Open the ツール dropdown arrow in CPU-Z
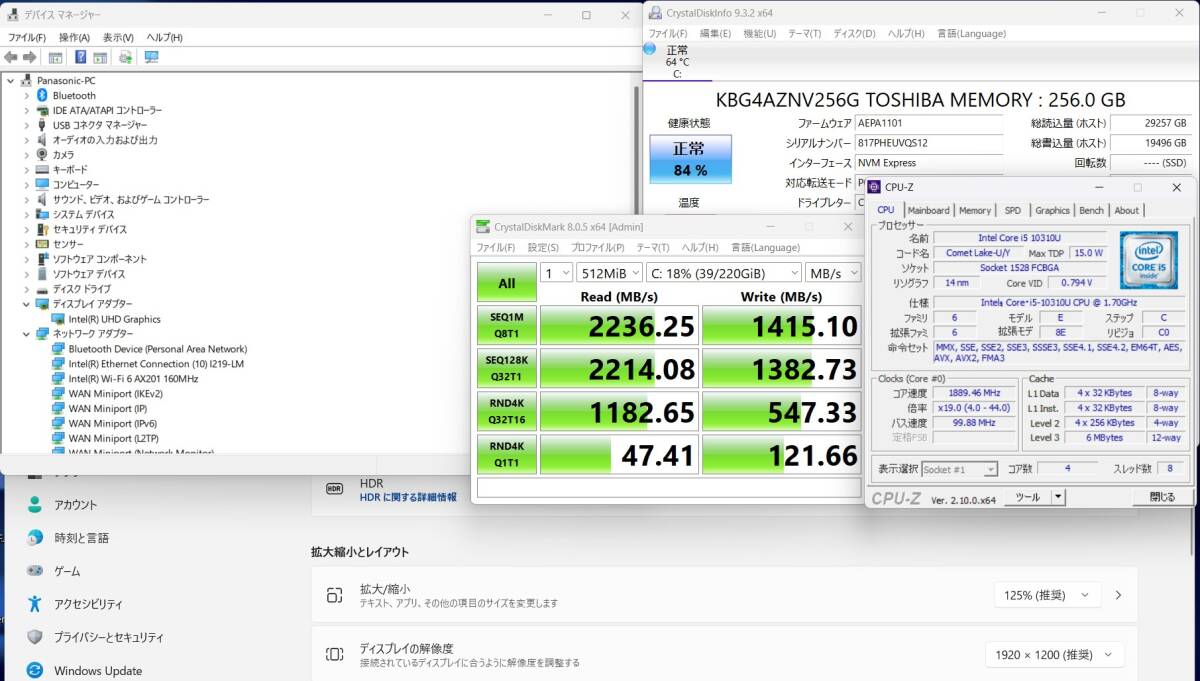Viewport: 1200px width, 681px height. (x=1058, y=497)
